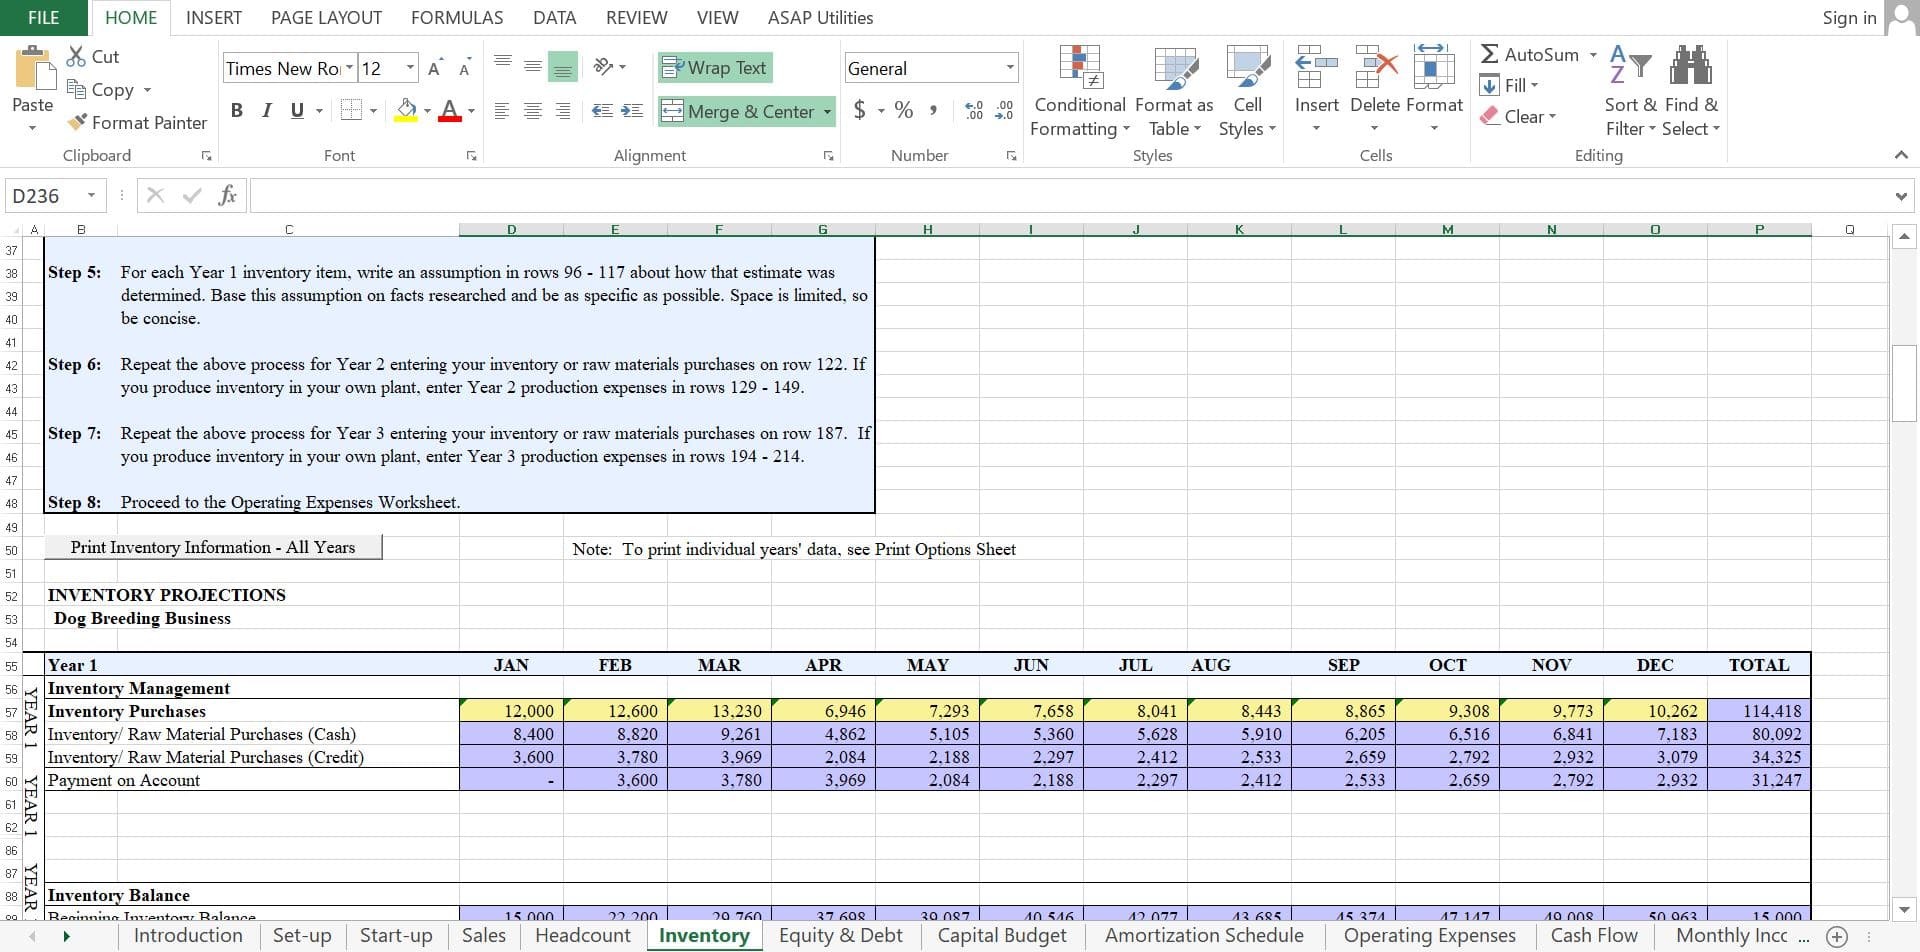Image resolution: width=1920 pixels, height=952 pixels.
Task: Add a new sheet with the plus button
Action: (1836, 937)
